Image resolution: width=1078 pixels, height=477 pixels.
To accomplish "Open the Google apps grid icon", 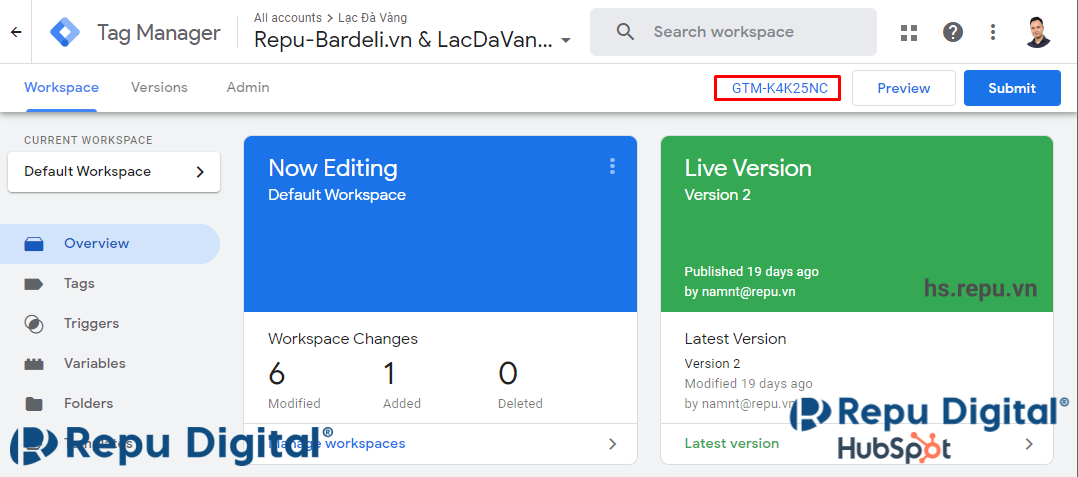I will [x=909, y=32].
